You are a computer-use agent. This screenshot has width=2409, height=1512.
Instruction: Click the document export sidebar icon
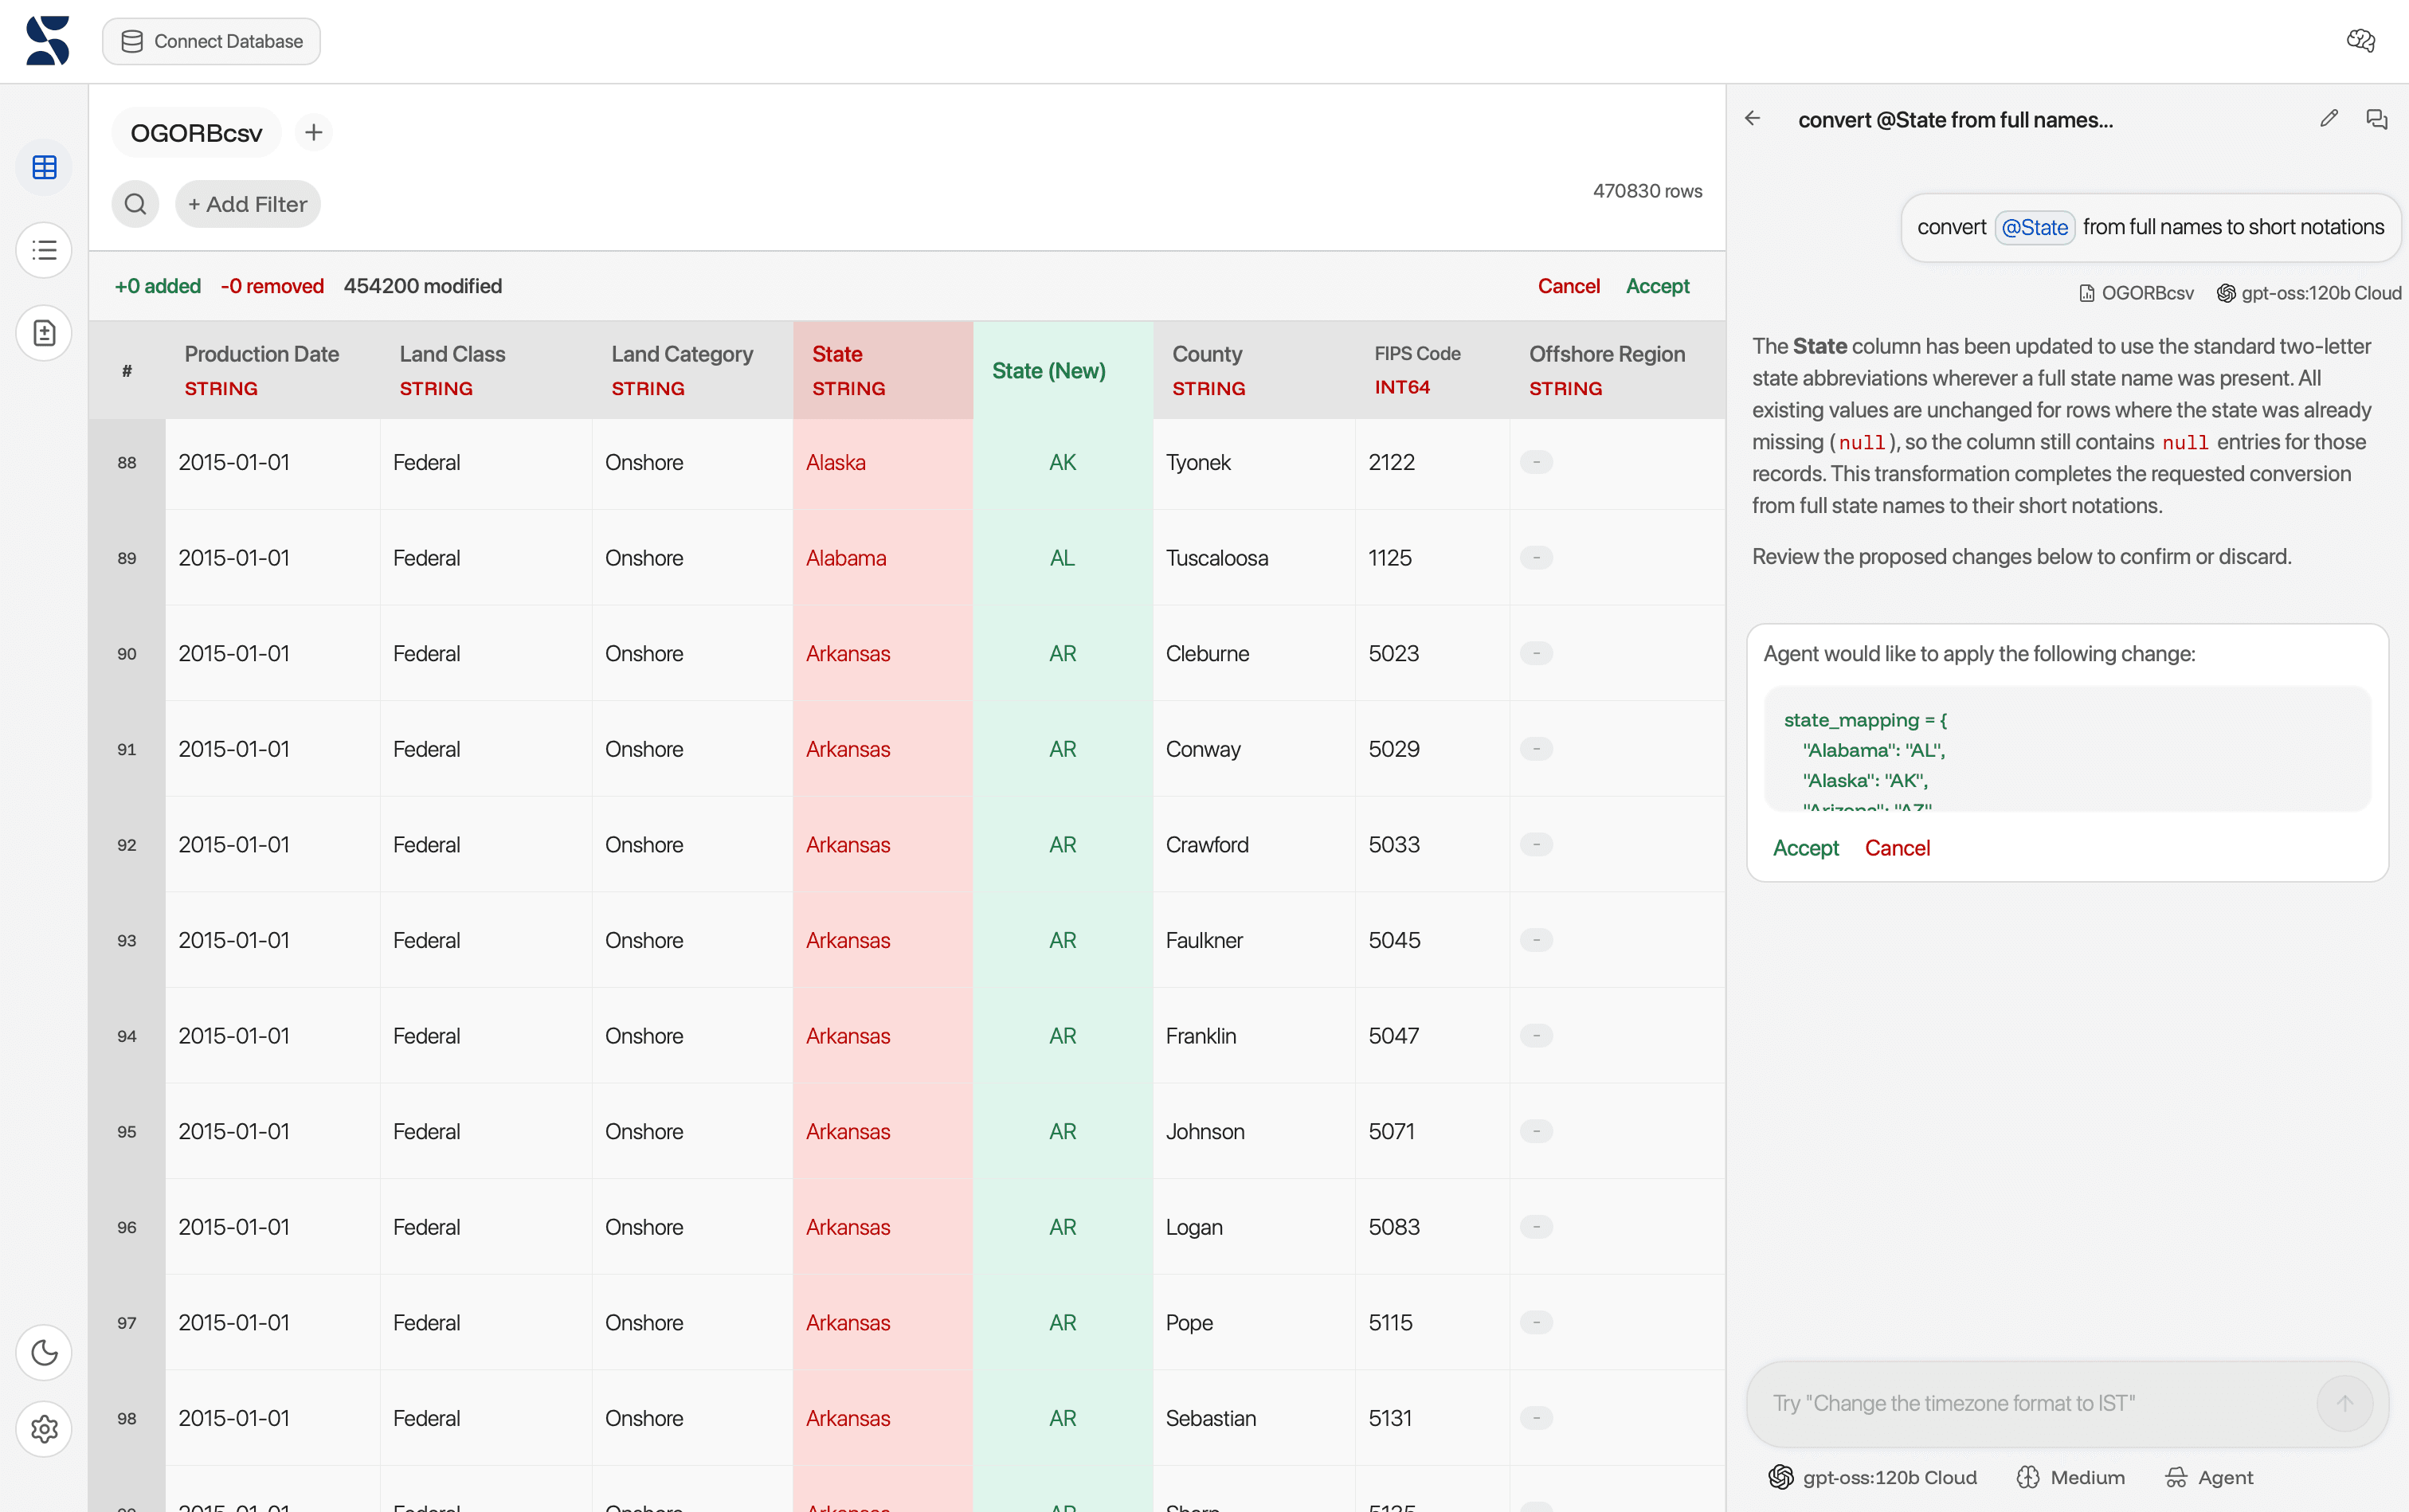click(x=44, y=333)
